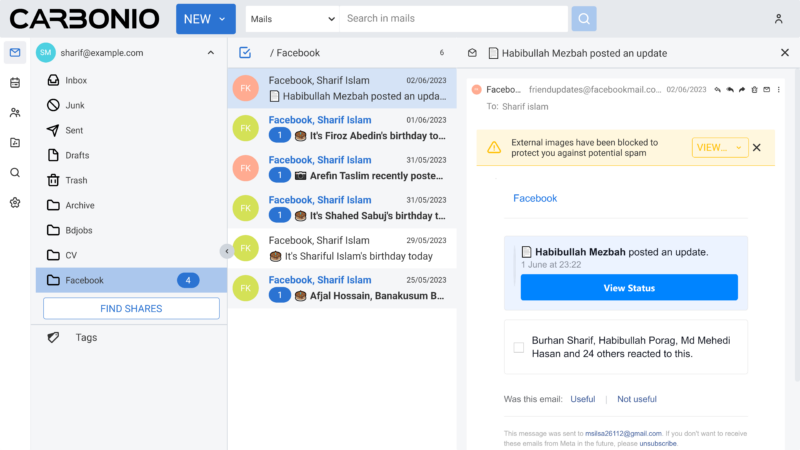Open the Files module icon
The height and width of the screenshot is (450, 800).
pyautogui.click(x=15, y=142)
